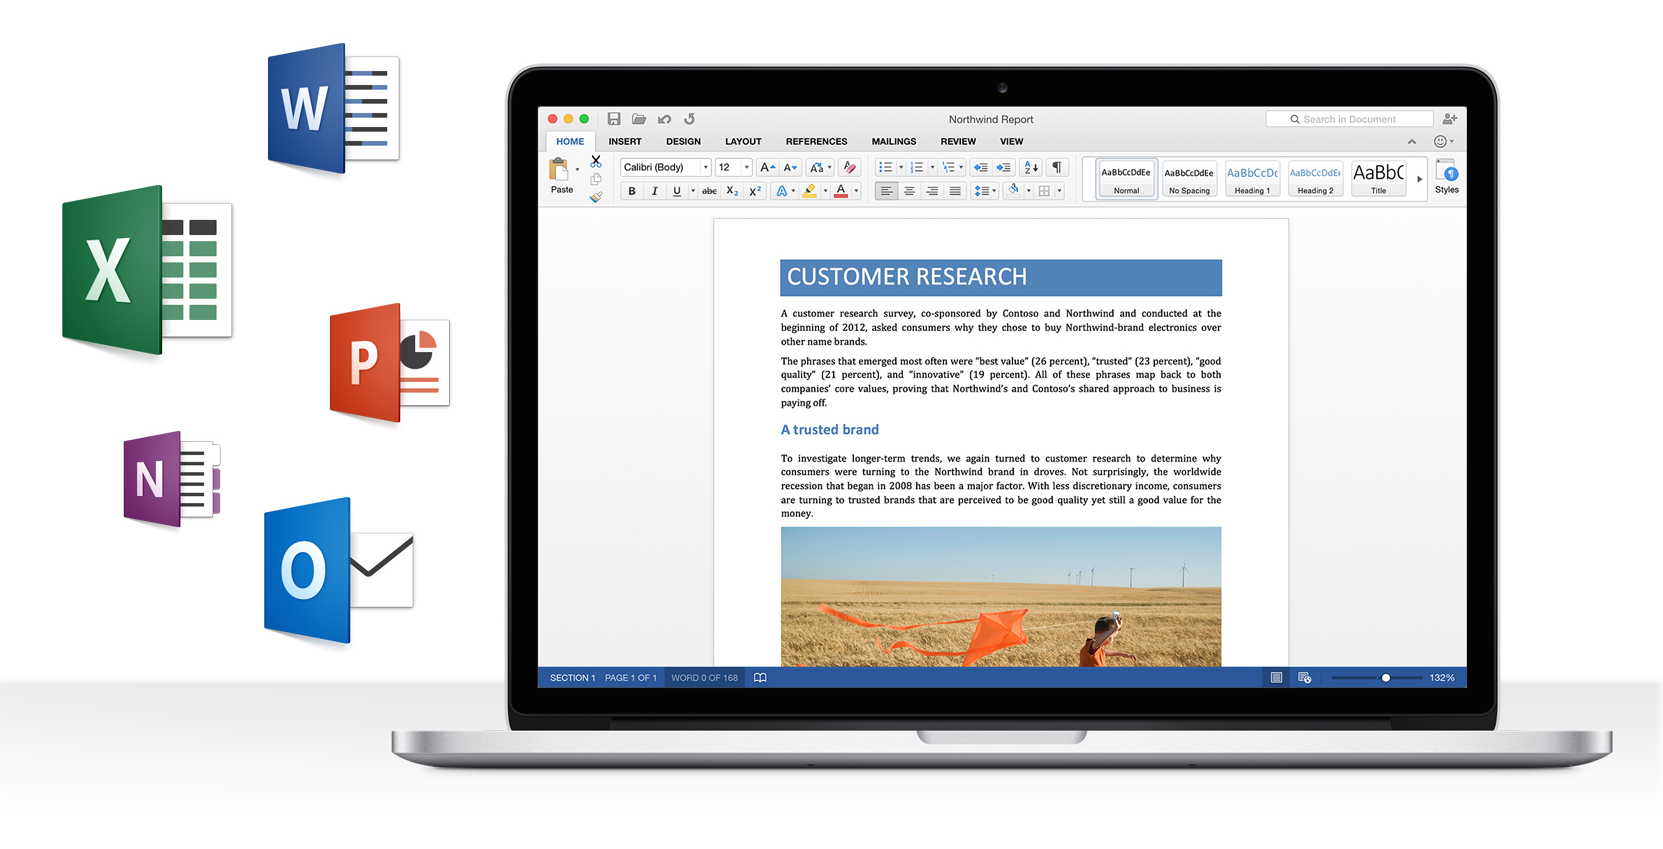
Task: Open the Calibri (Body) font dropdown
Action: [705, 168]
